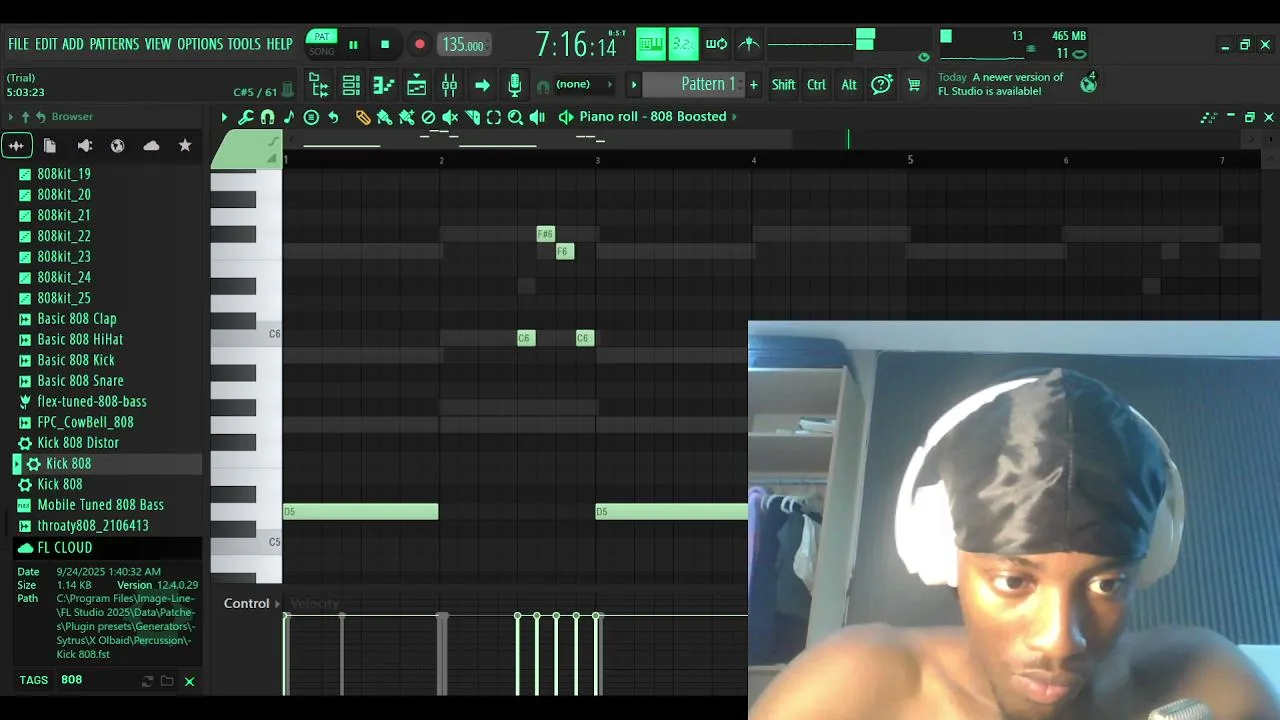Click the record button
Image resolution: width=1280 pixels, height=720 pixels.
coord(420,45)
